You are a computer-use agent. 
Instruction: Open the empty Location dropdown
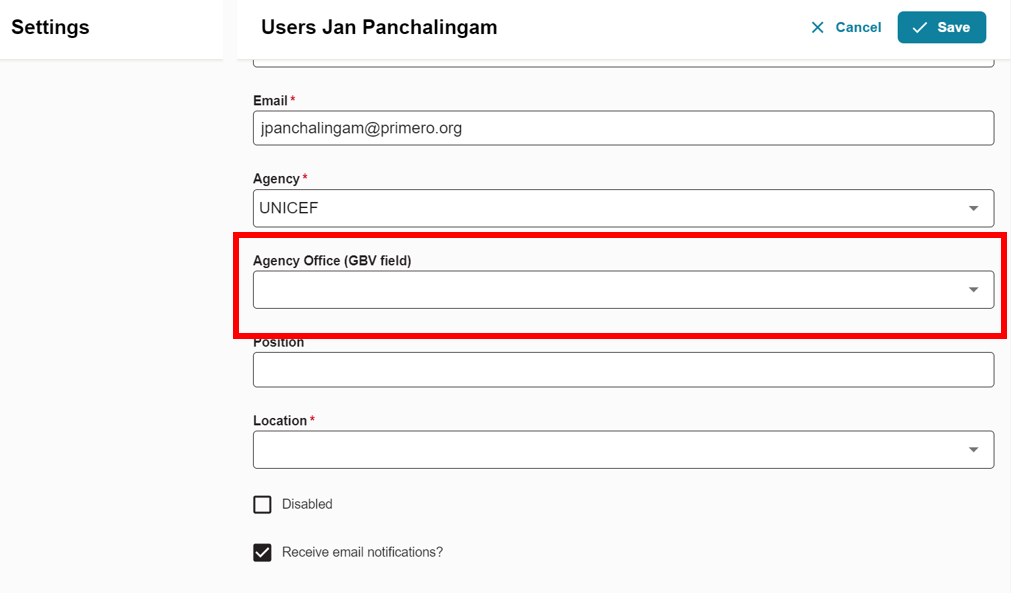click(623, 449)
